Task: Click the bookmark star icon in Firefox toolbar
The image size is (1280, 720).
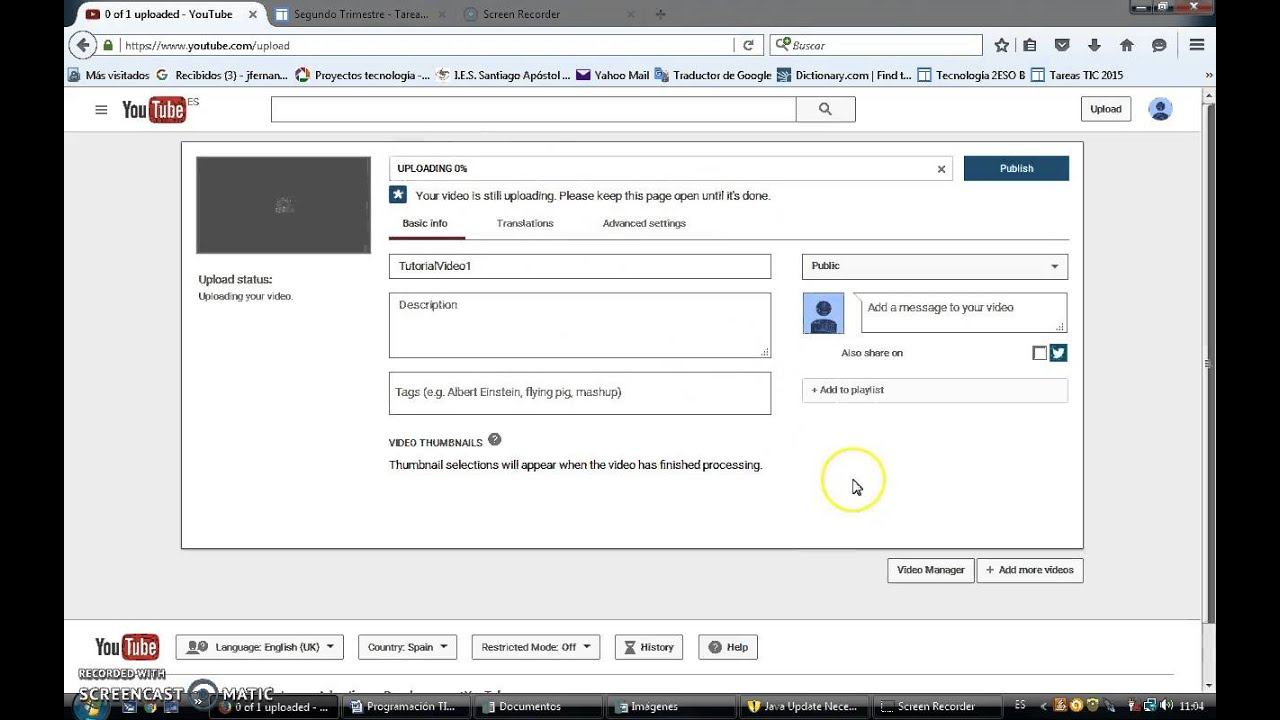Action: click(x=1002, y=45)
